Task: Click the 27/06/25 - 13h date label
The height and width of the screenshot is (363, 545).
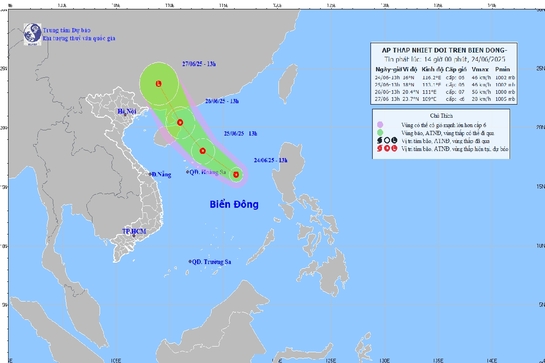Action: 199,64
